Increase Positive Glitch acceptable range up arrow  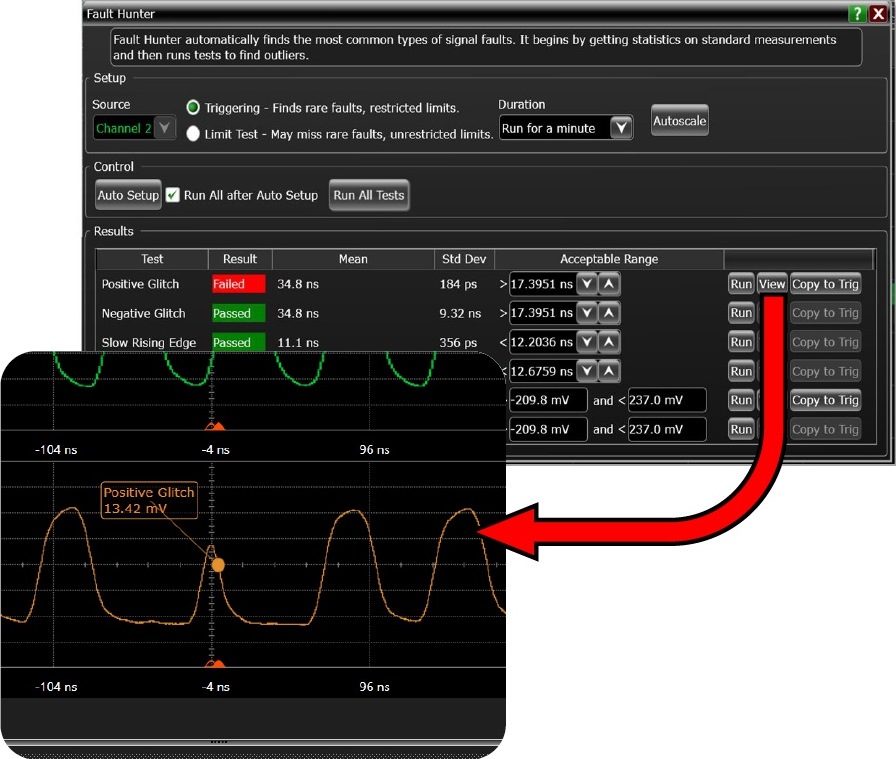(609, 284)
